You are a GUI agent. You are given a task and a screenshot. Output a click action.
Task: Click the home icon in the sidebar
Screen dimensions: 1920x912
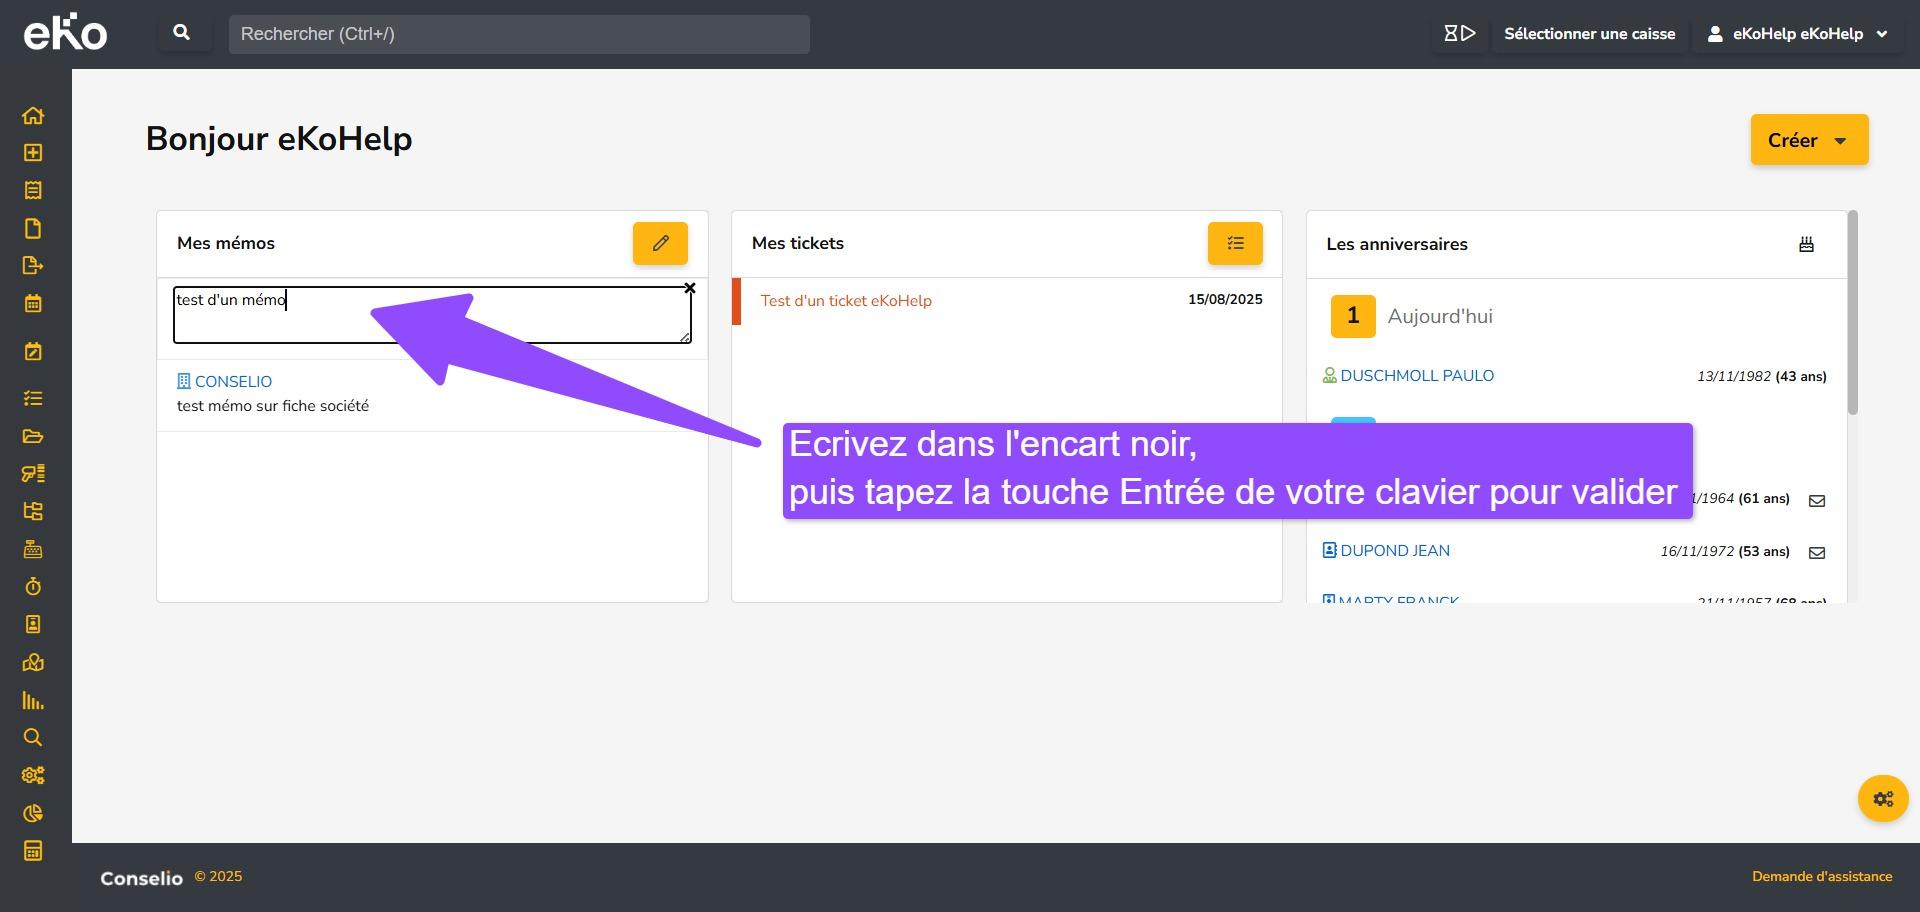33,115
